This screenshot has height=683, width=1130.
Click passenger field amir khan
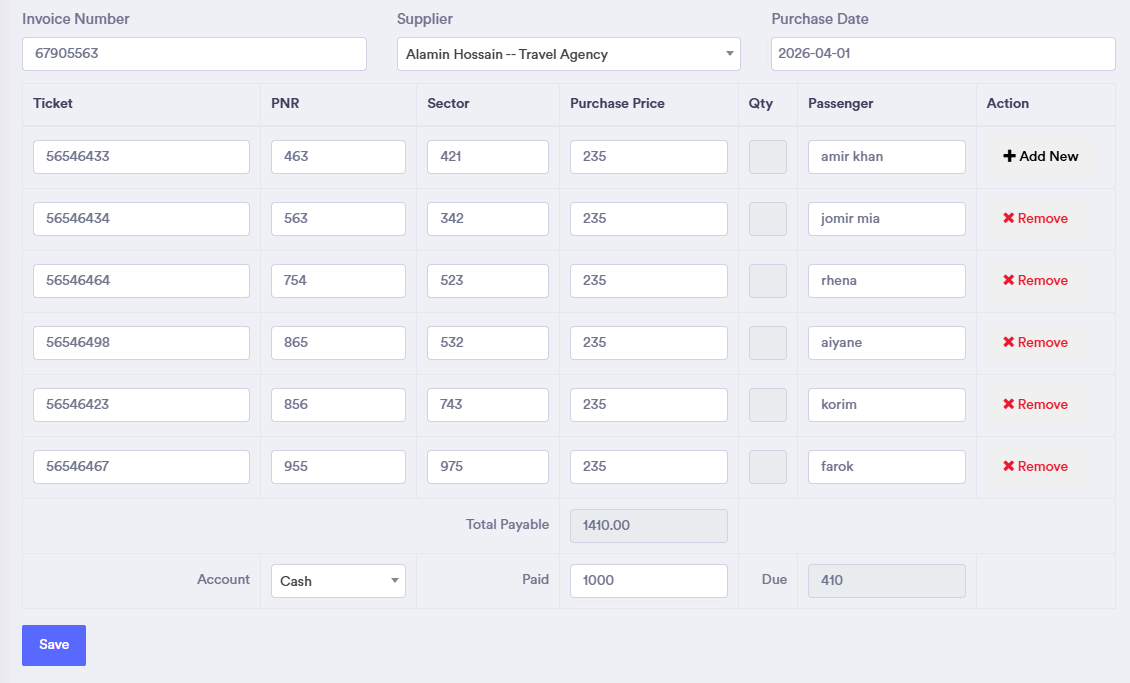tap(886, 157)
